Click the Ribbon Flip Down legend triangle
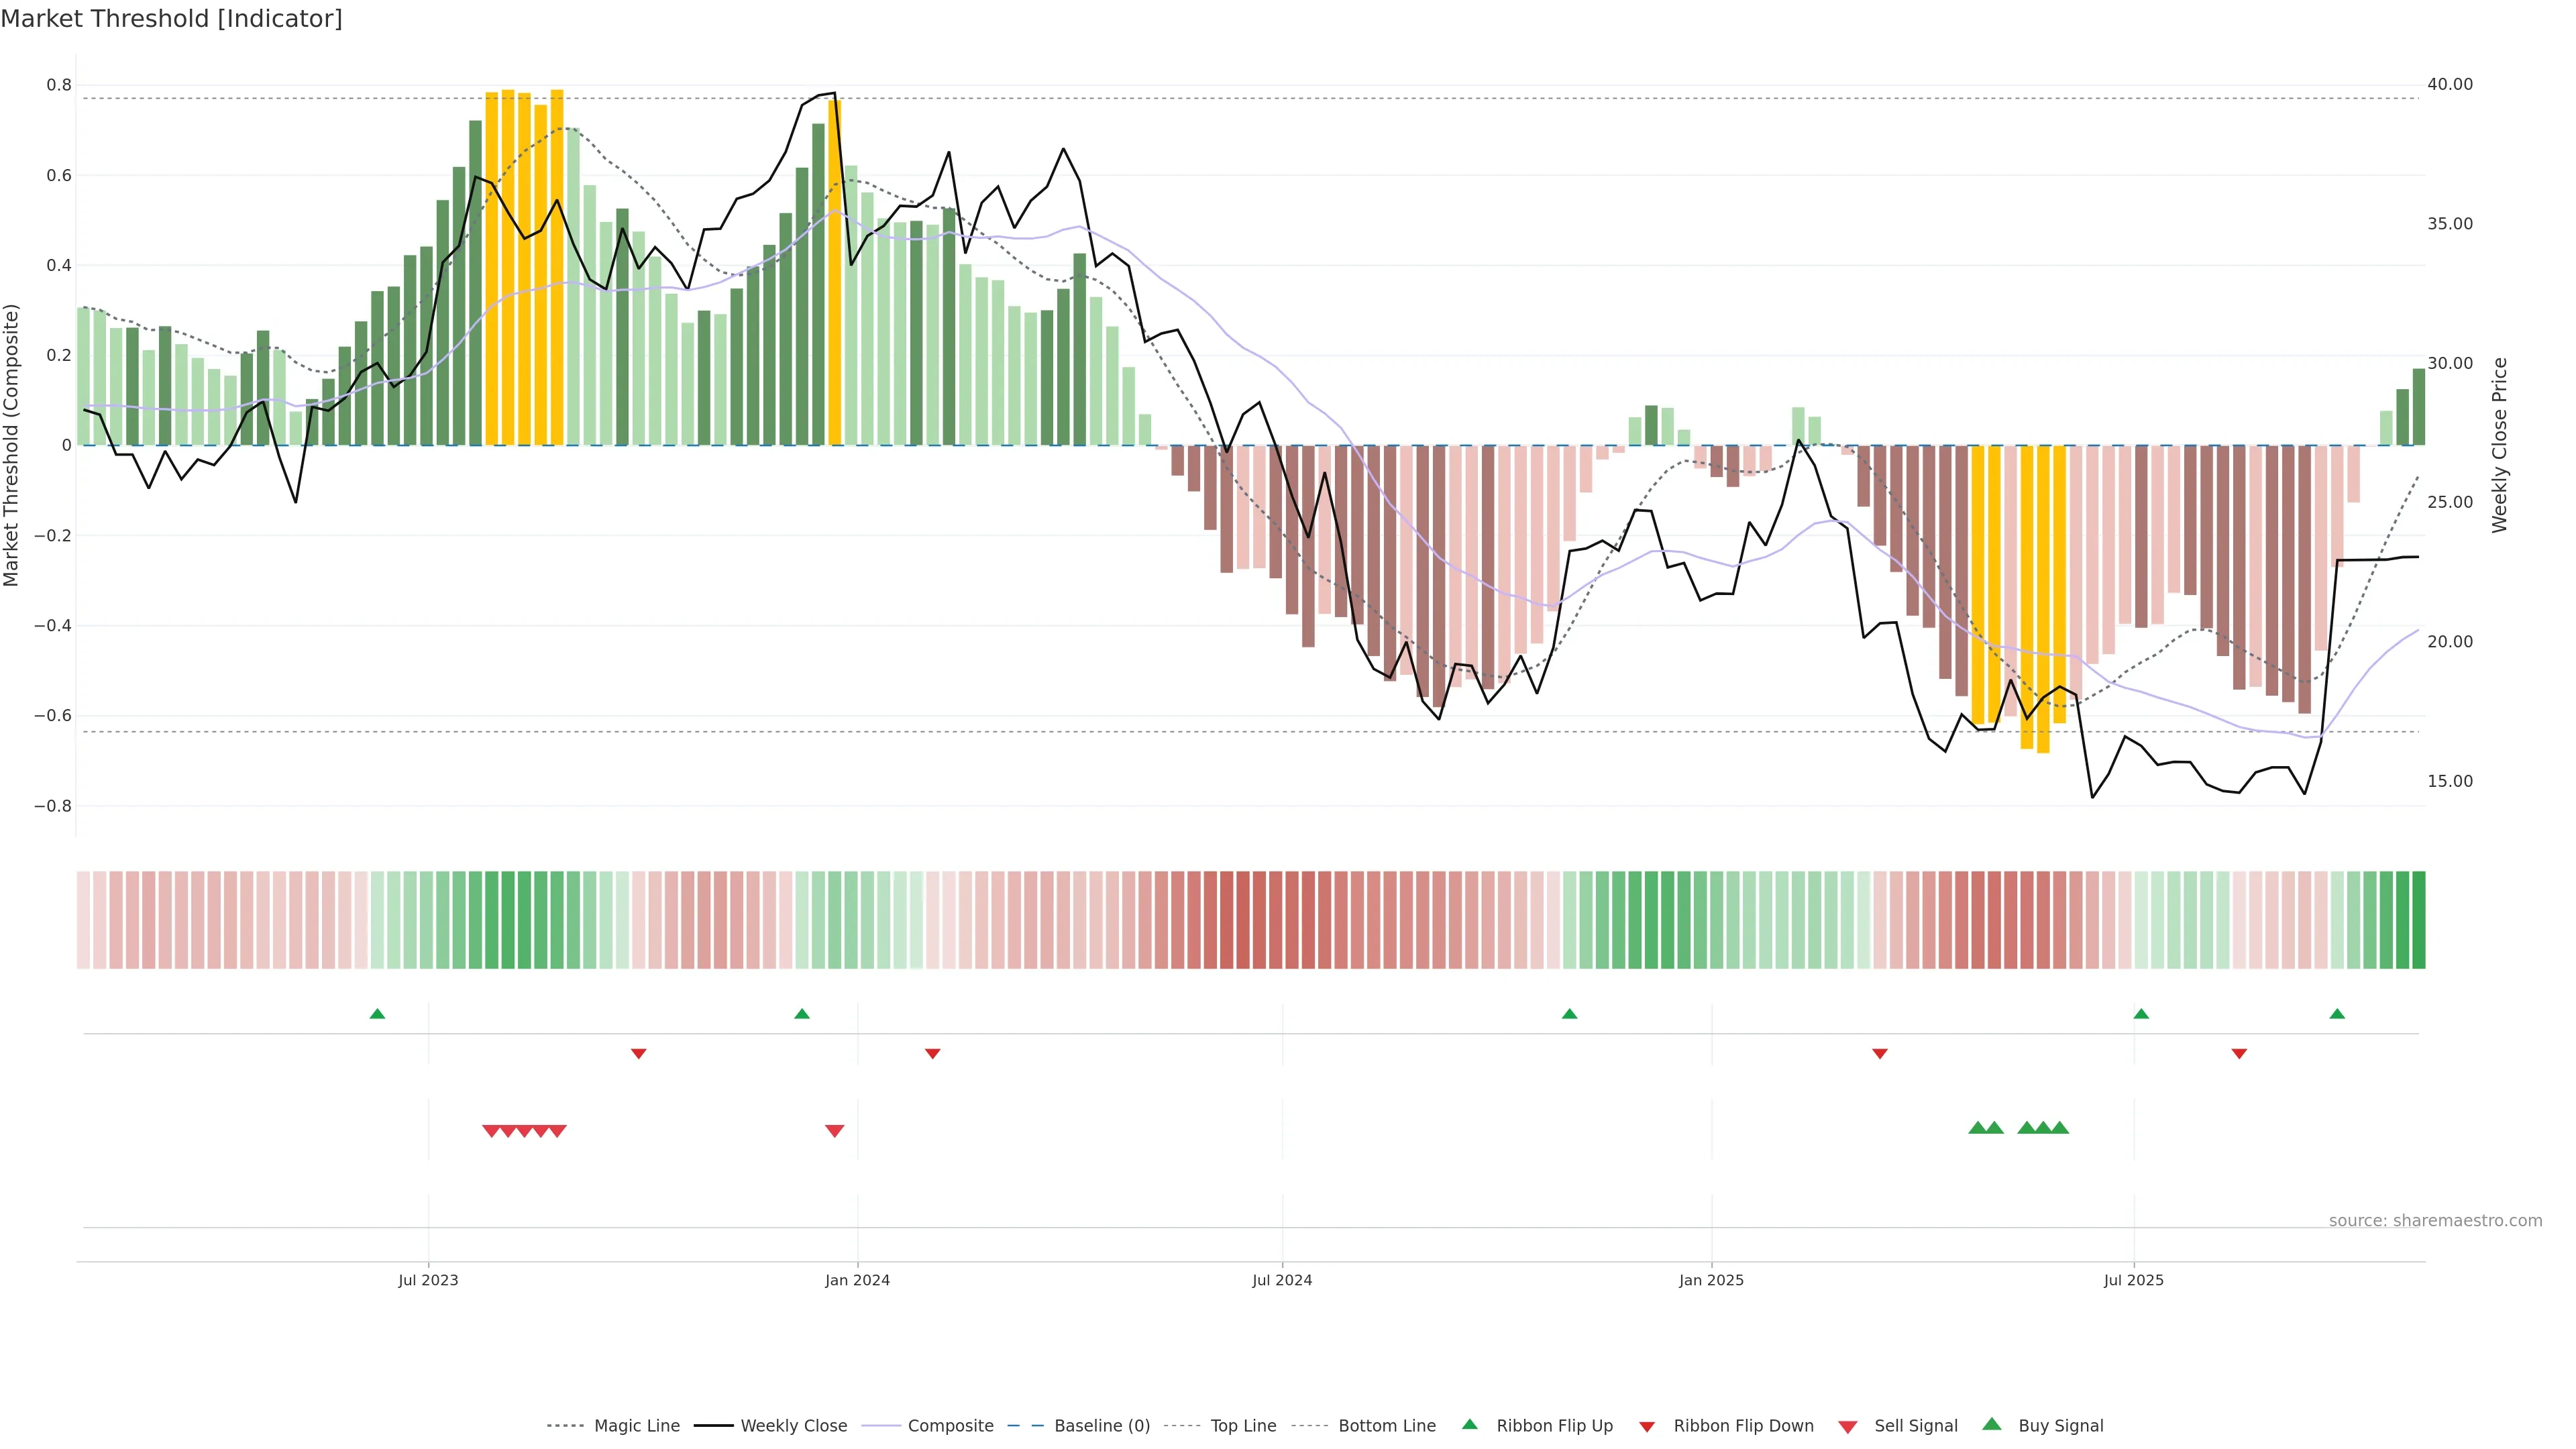Image resolution: width=2576 pixels, height=1449 pixels. [1647, 1427]
